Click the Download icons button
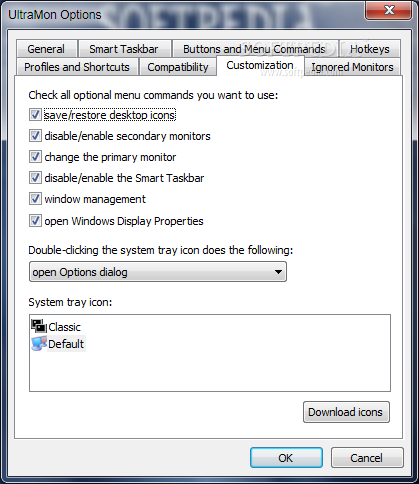Viewport: 419px width, 484px height. click(x=346, y=412)
